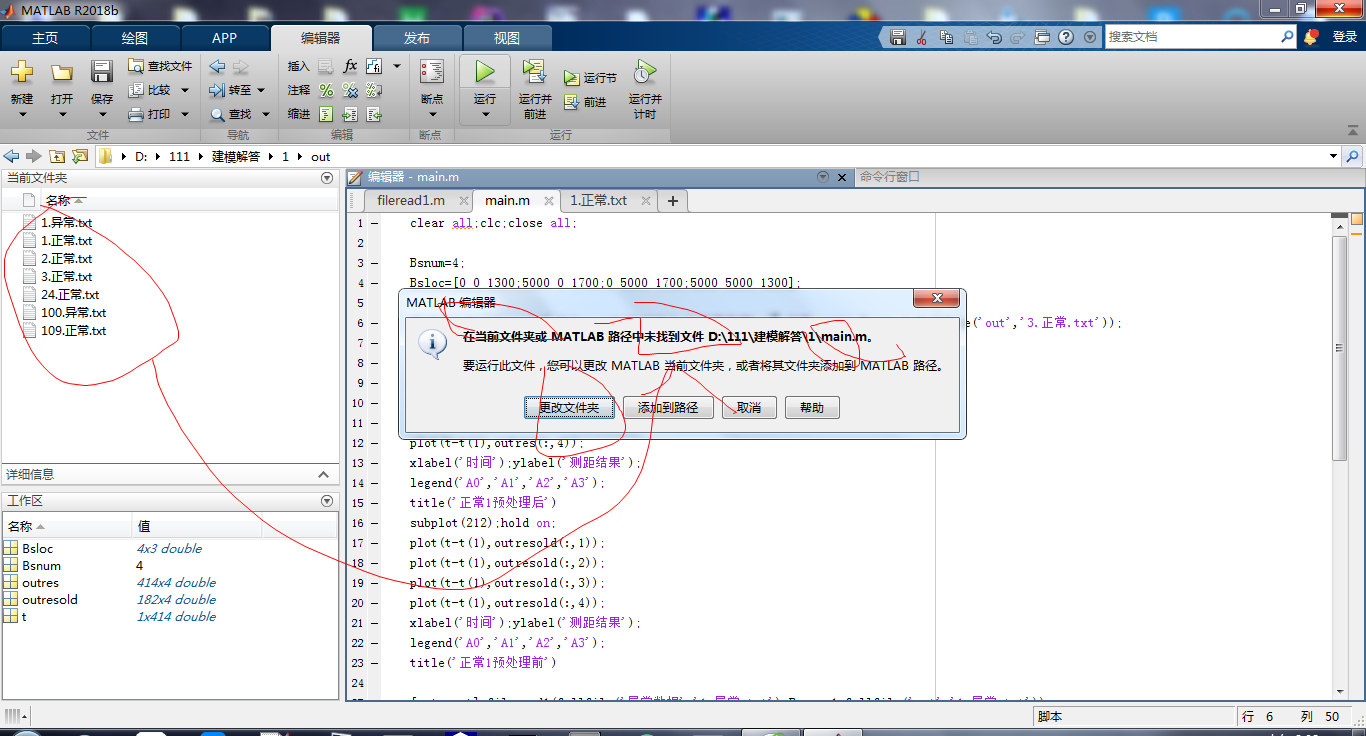Click the plus tab to add a new editor file
The width and height of the screenshot is (1366, 736).
[x=673, y=201]
